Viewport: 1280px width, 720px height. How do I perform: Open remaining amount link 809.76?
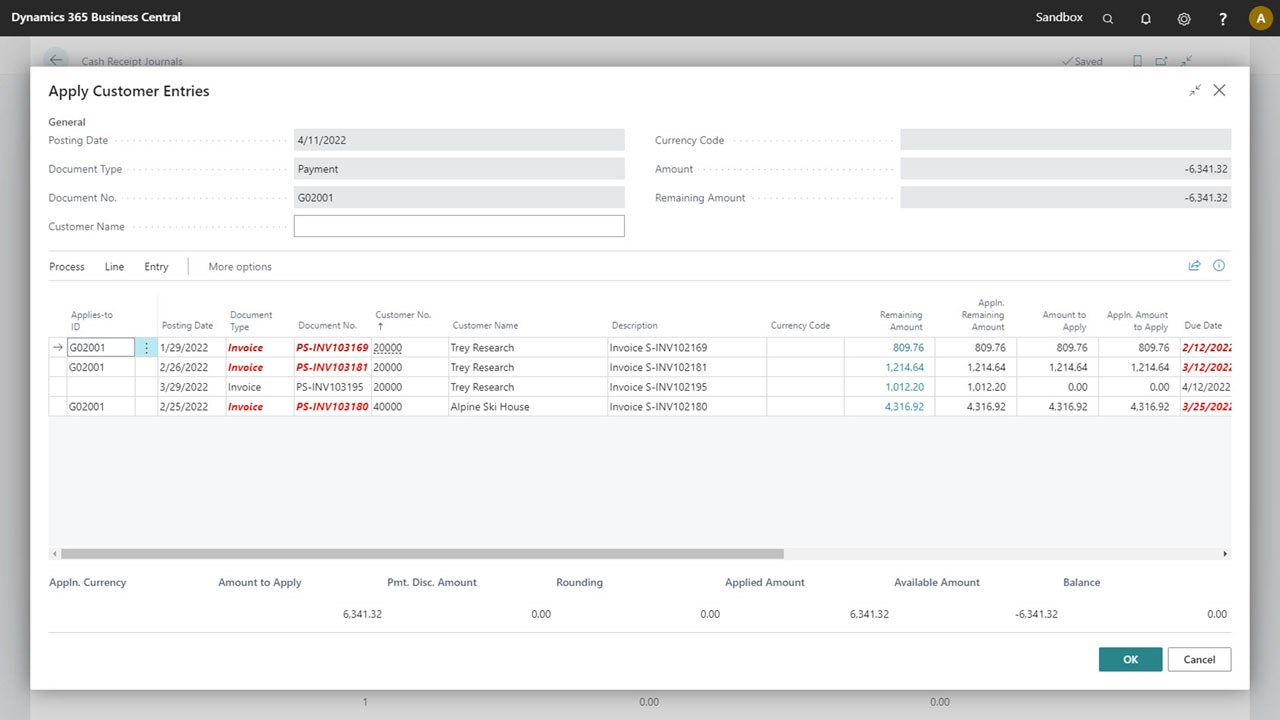(x=908, y=348)
